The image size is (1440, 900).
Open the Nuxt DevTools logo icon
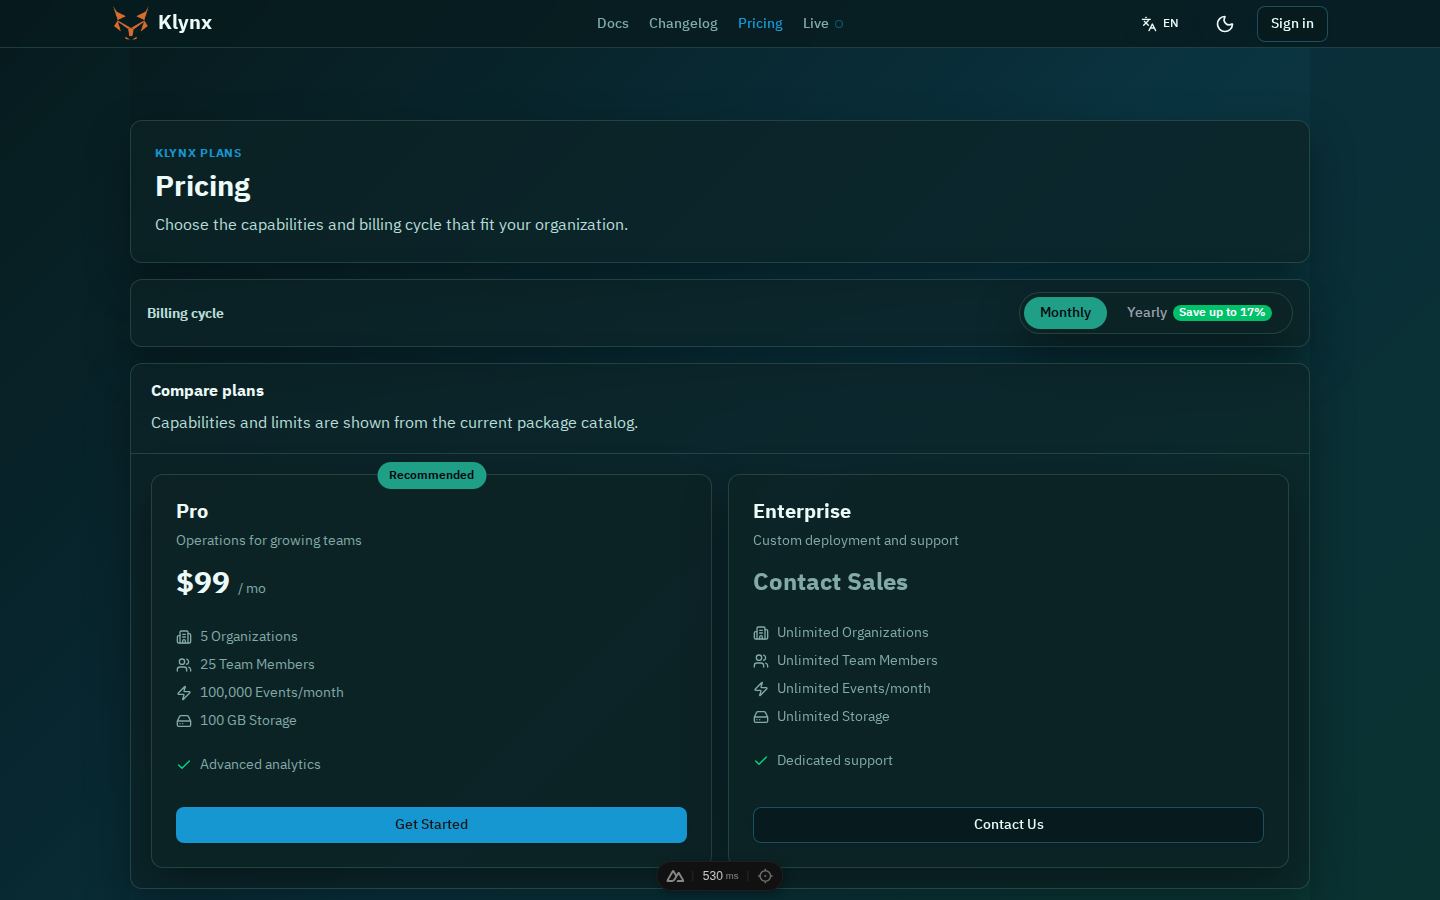[675, 876]
